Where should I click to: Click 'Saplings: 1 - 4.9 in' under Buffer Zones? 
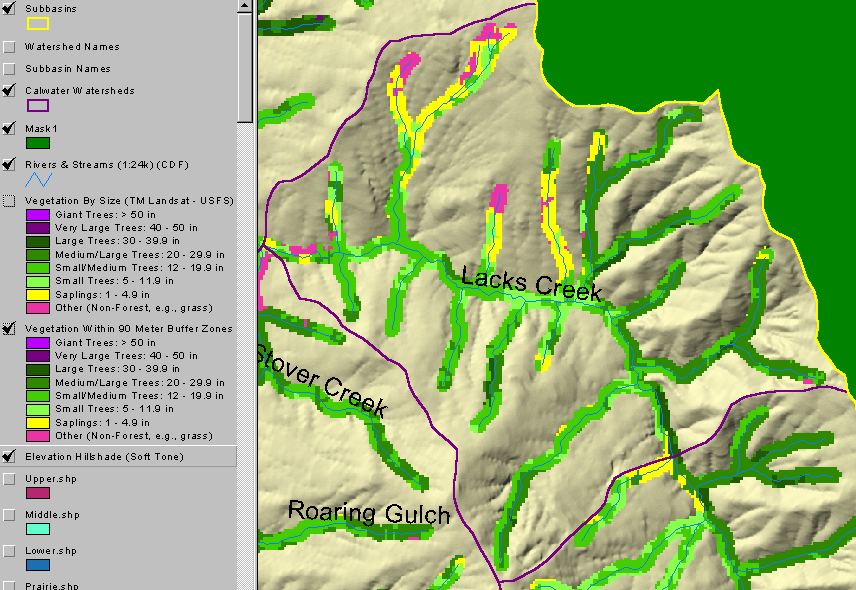tap(103, 423)
